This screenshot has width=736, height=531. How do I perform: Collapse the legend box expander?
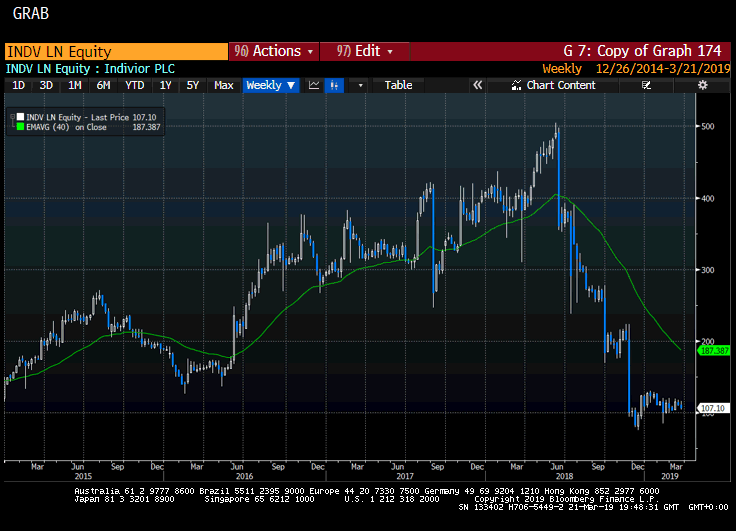pos(13,117)
